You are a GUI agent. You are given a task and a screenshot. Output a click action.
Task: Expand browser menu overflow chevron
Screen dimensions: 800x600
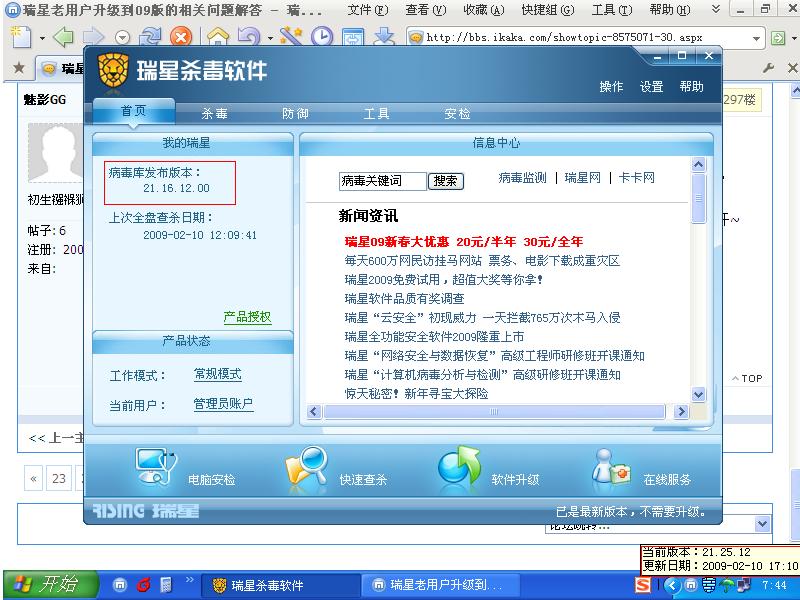pos(716,9)
